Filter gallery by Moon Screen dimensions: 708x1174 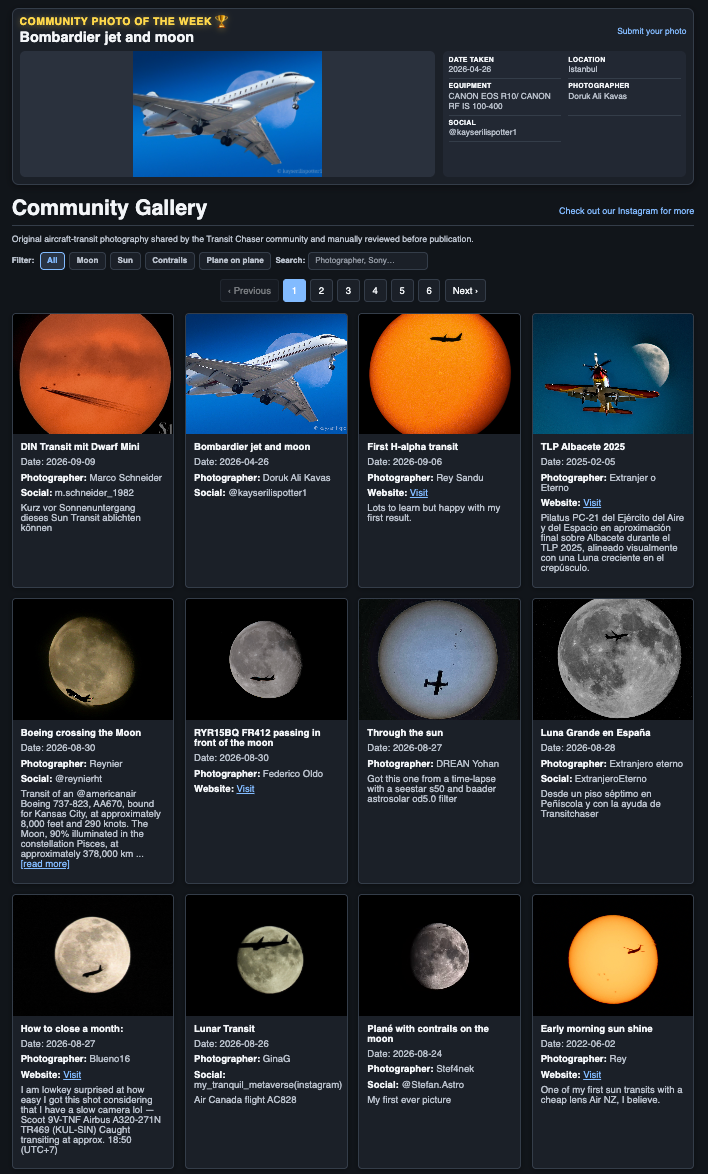pyautogui.click(x=88, y=261)
